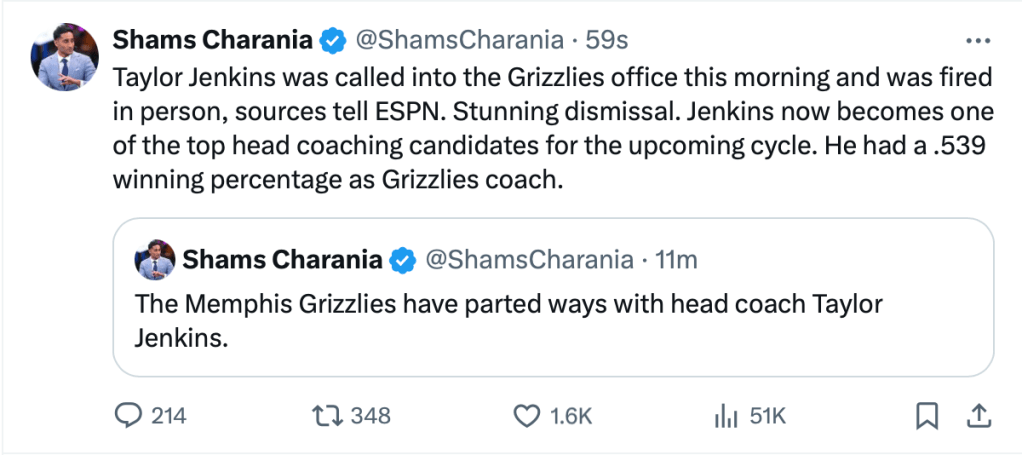Click the small avatar inside the quoted tweet
Screen dimensions: 1022x455
click(x=154, y=259)
